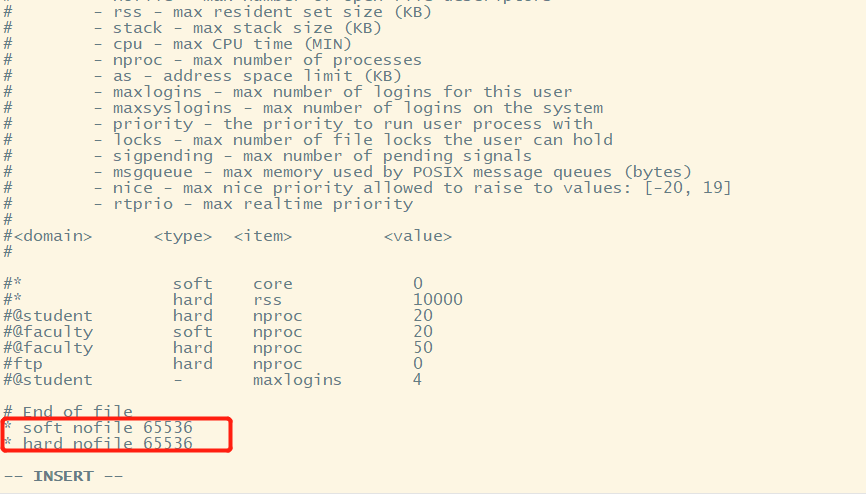This screenshot has height=495, width=866.
Task: Click '(bytes)' in the msgqueue line
Action: [658, 172]
